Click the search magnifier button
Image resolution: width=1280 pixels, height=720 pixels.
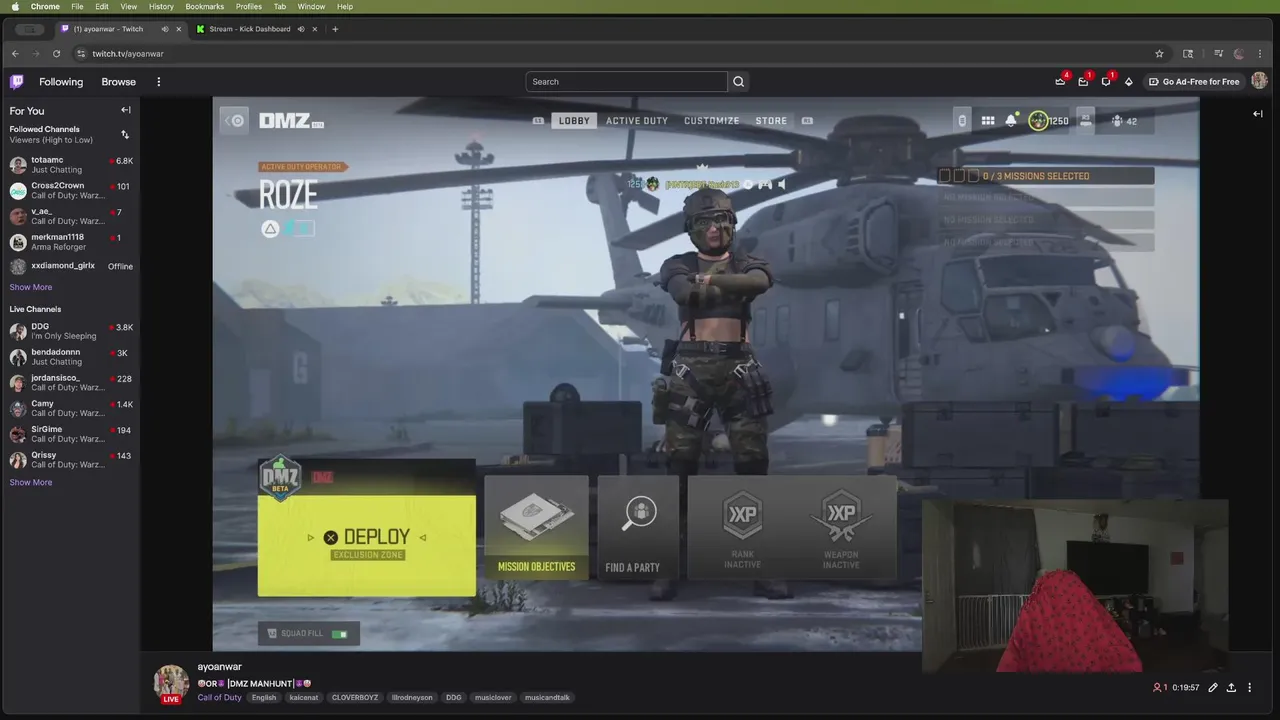[738, 82]
